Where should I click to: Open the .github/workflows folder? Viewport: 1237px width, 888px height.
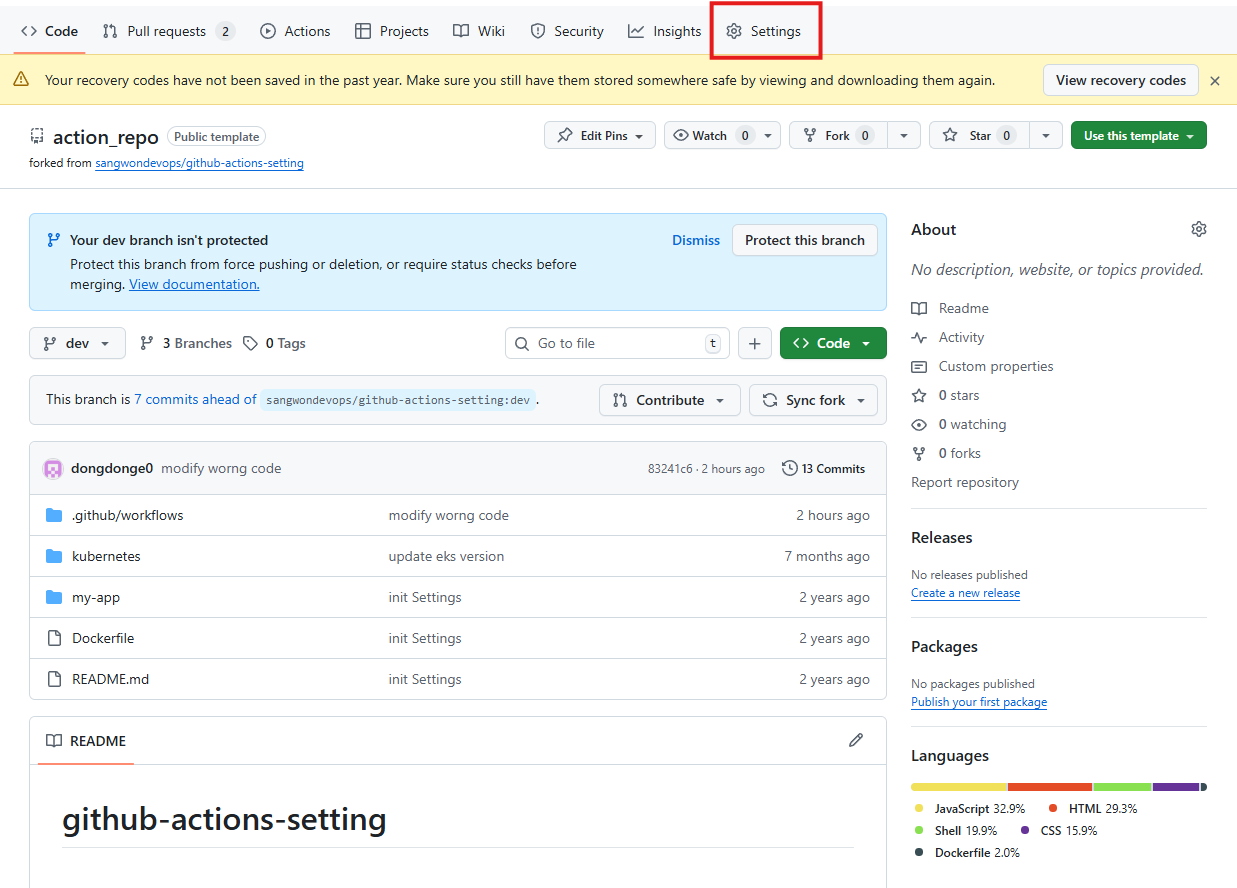[128, 515]
